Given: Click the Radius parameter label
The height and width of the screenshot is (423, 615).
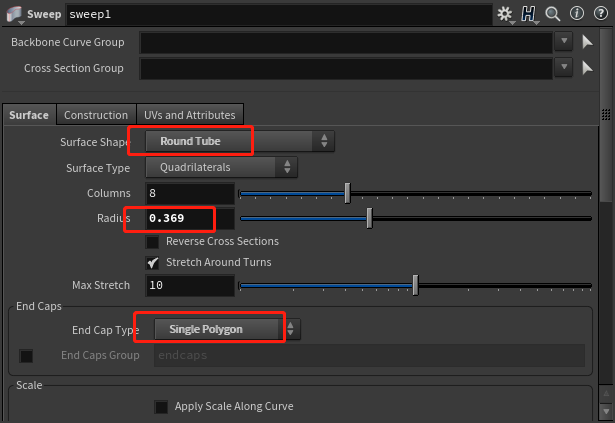Looking at the screenshot, I should coord(114,218).
